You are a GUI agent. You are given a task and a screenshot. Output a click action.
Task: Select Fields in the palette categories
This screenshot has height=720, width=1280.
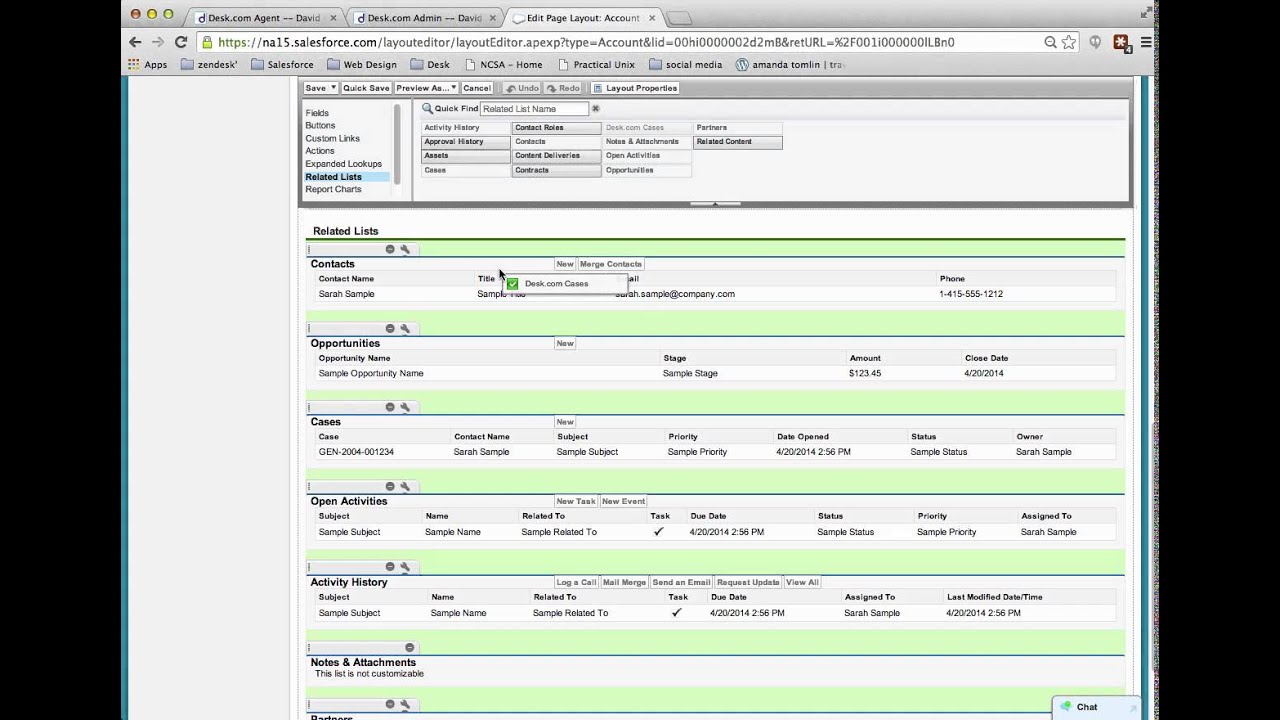coord(317,113)
